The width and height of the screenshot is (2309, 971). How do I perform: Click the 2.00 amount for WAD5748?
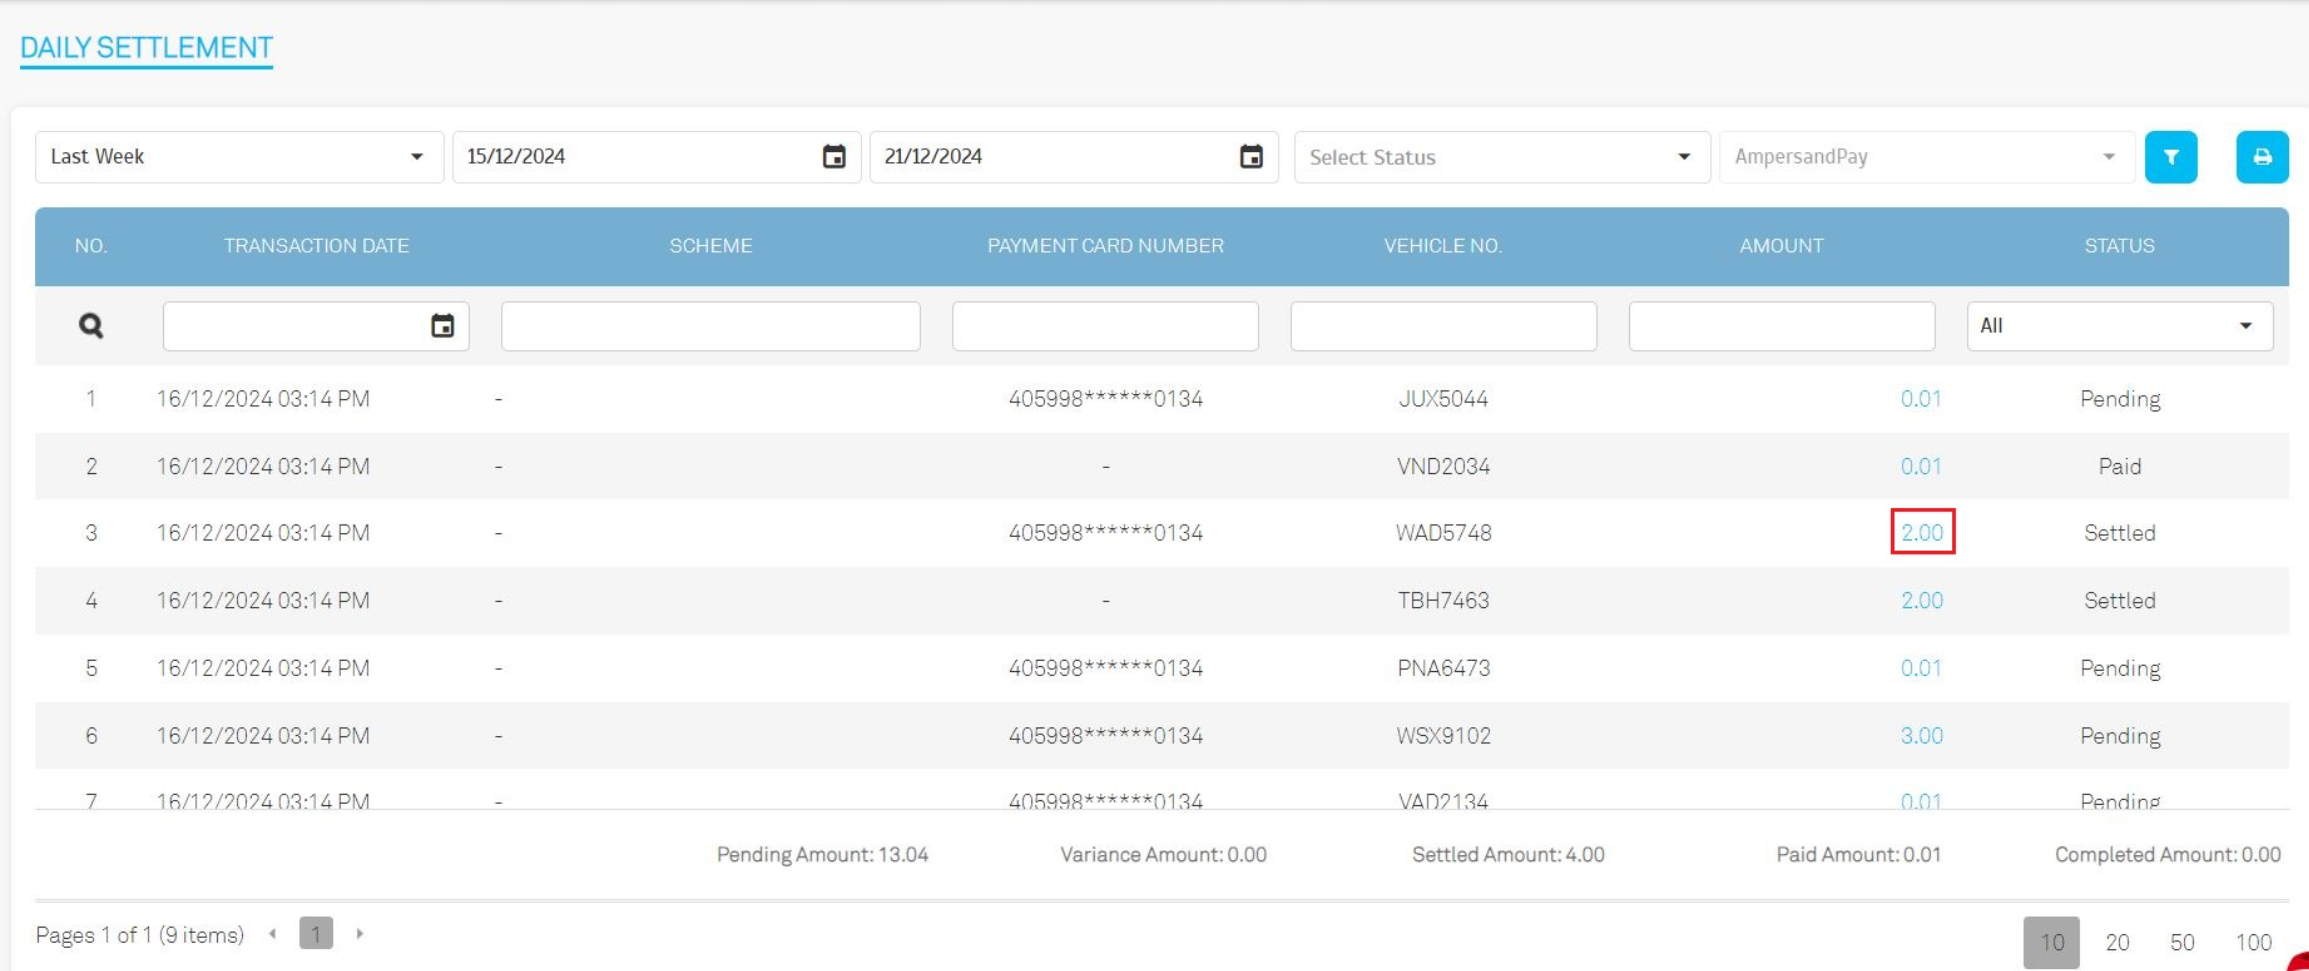point(1921,533)
